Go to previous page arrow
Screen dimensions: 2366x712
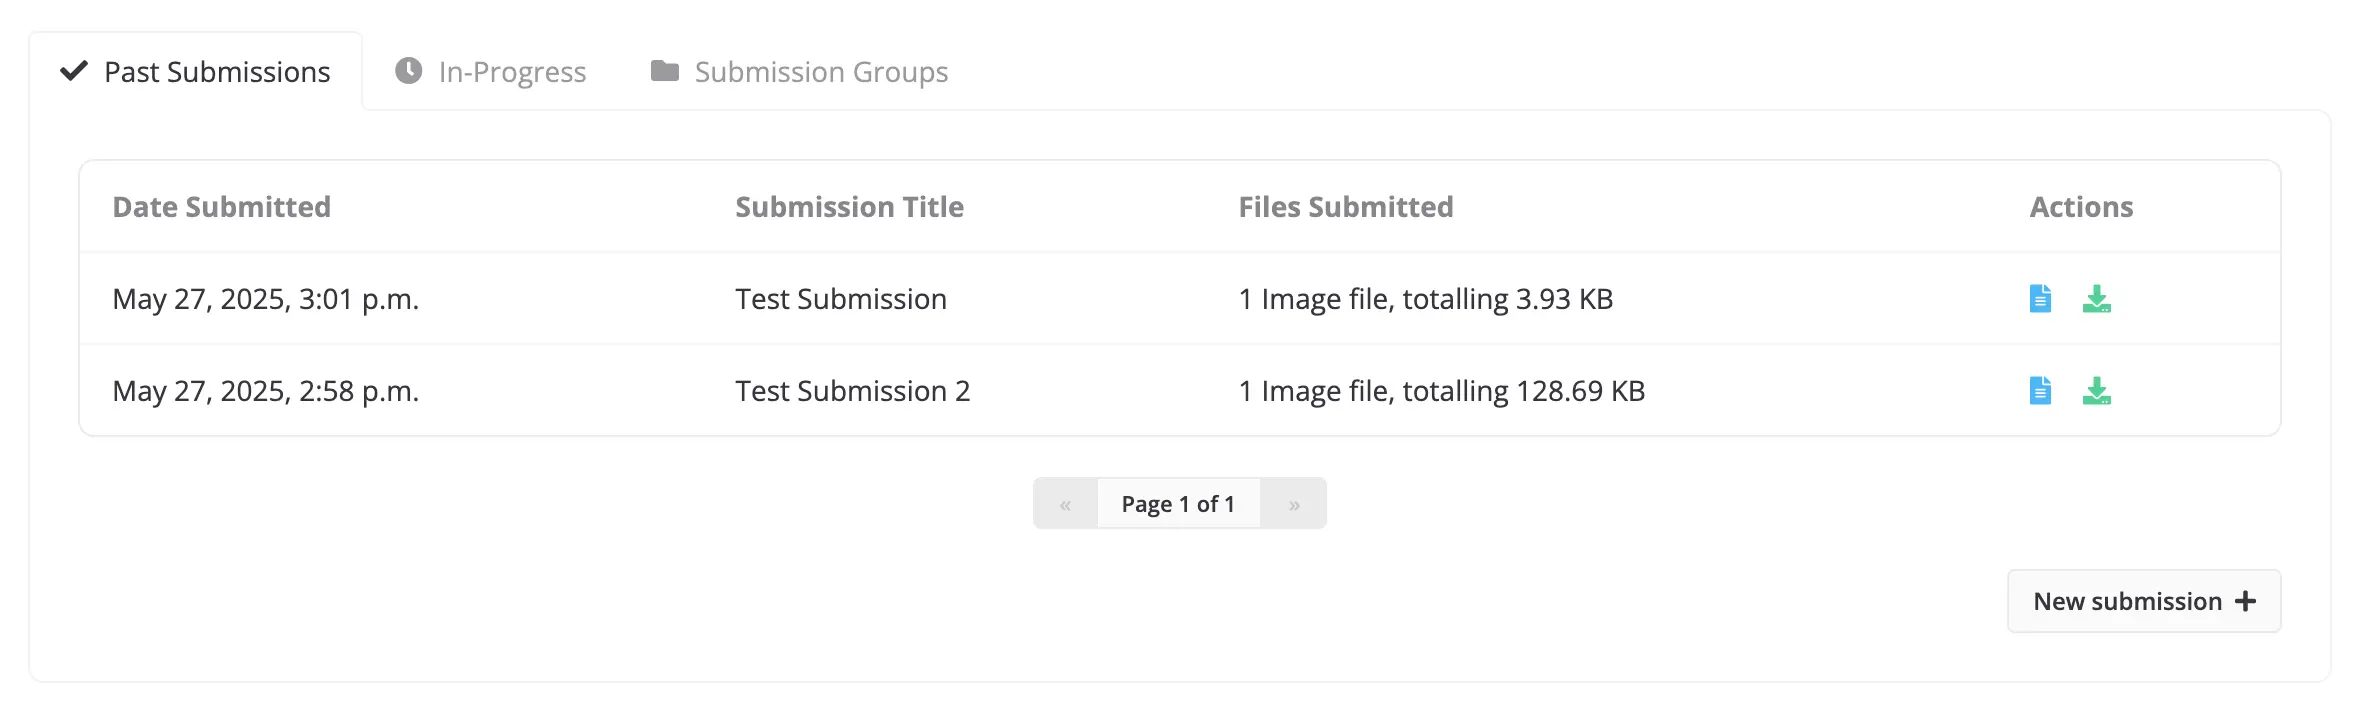point(1065,503)
